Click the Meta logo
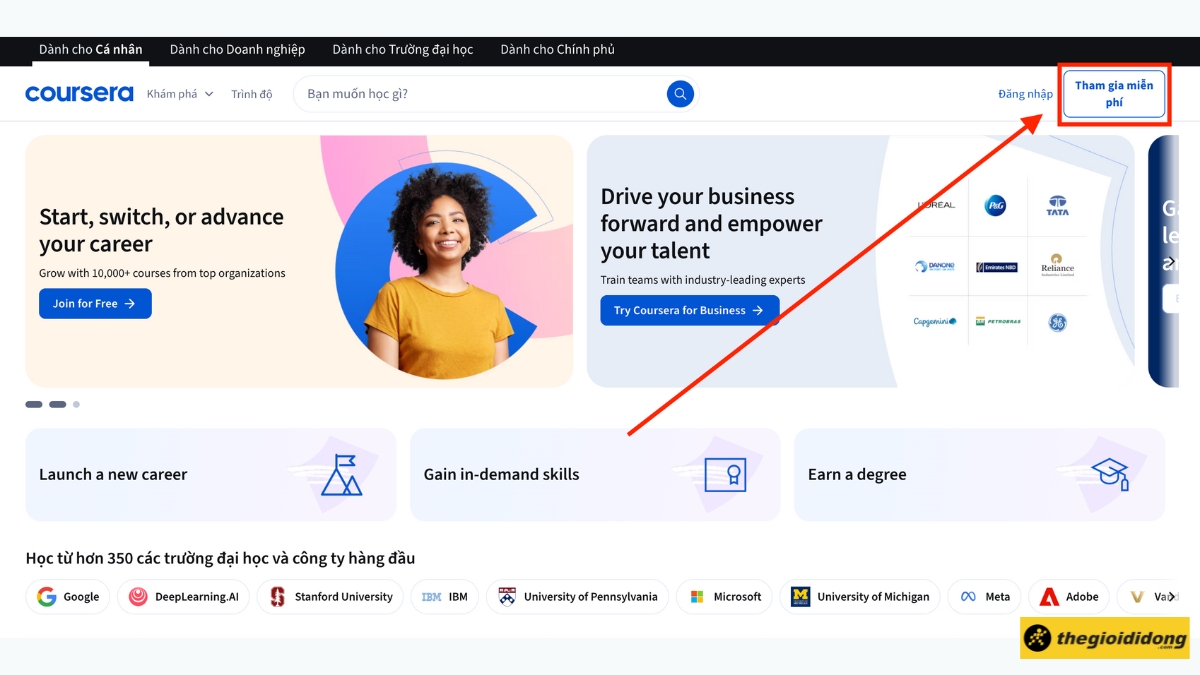Screen dimensions: 1200x675 (x=984, y=597)
